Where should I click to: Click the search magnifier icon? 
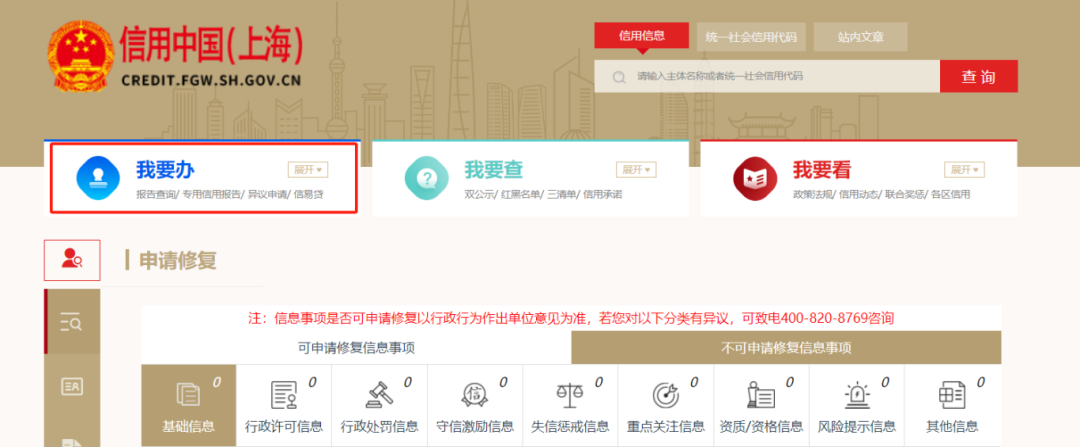pos(619,76)
